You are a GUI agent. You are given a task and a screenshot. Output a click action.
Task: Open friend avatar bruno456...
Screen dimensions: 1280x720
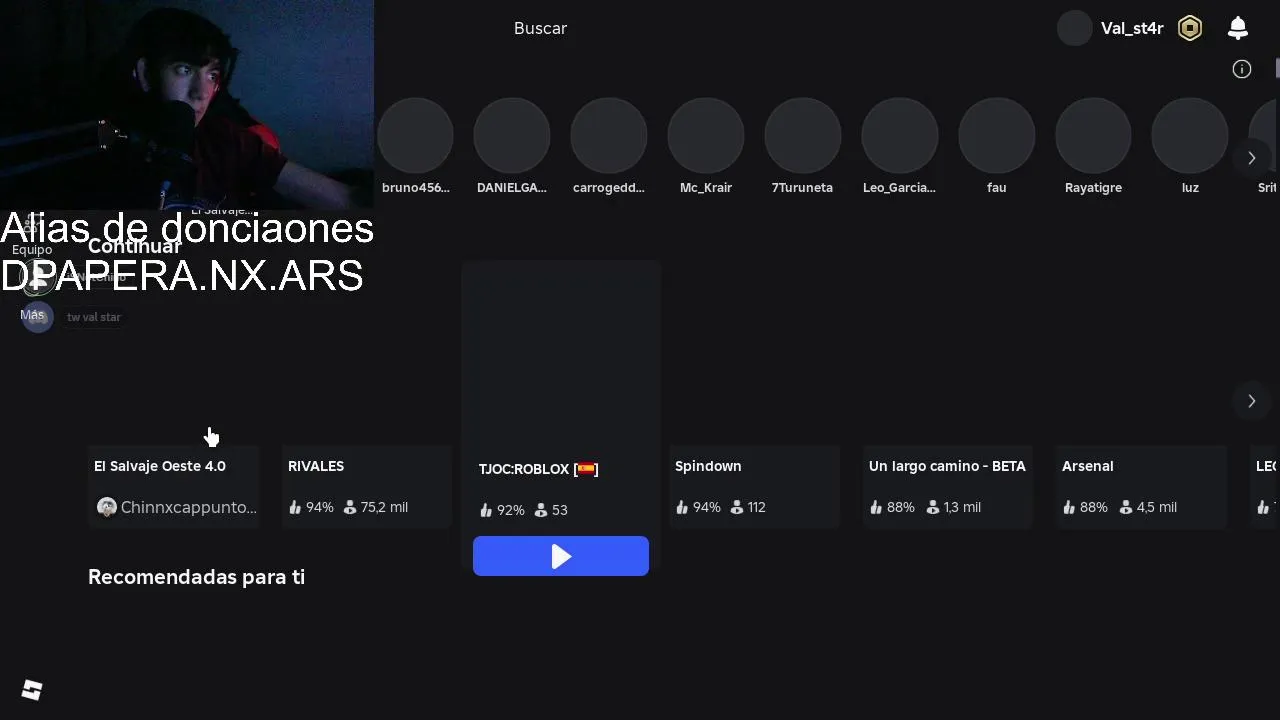(x=415, y=136)
